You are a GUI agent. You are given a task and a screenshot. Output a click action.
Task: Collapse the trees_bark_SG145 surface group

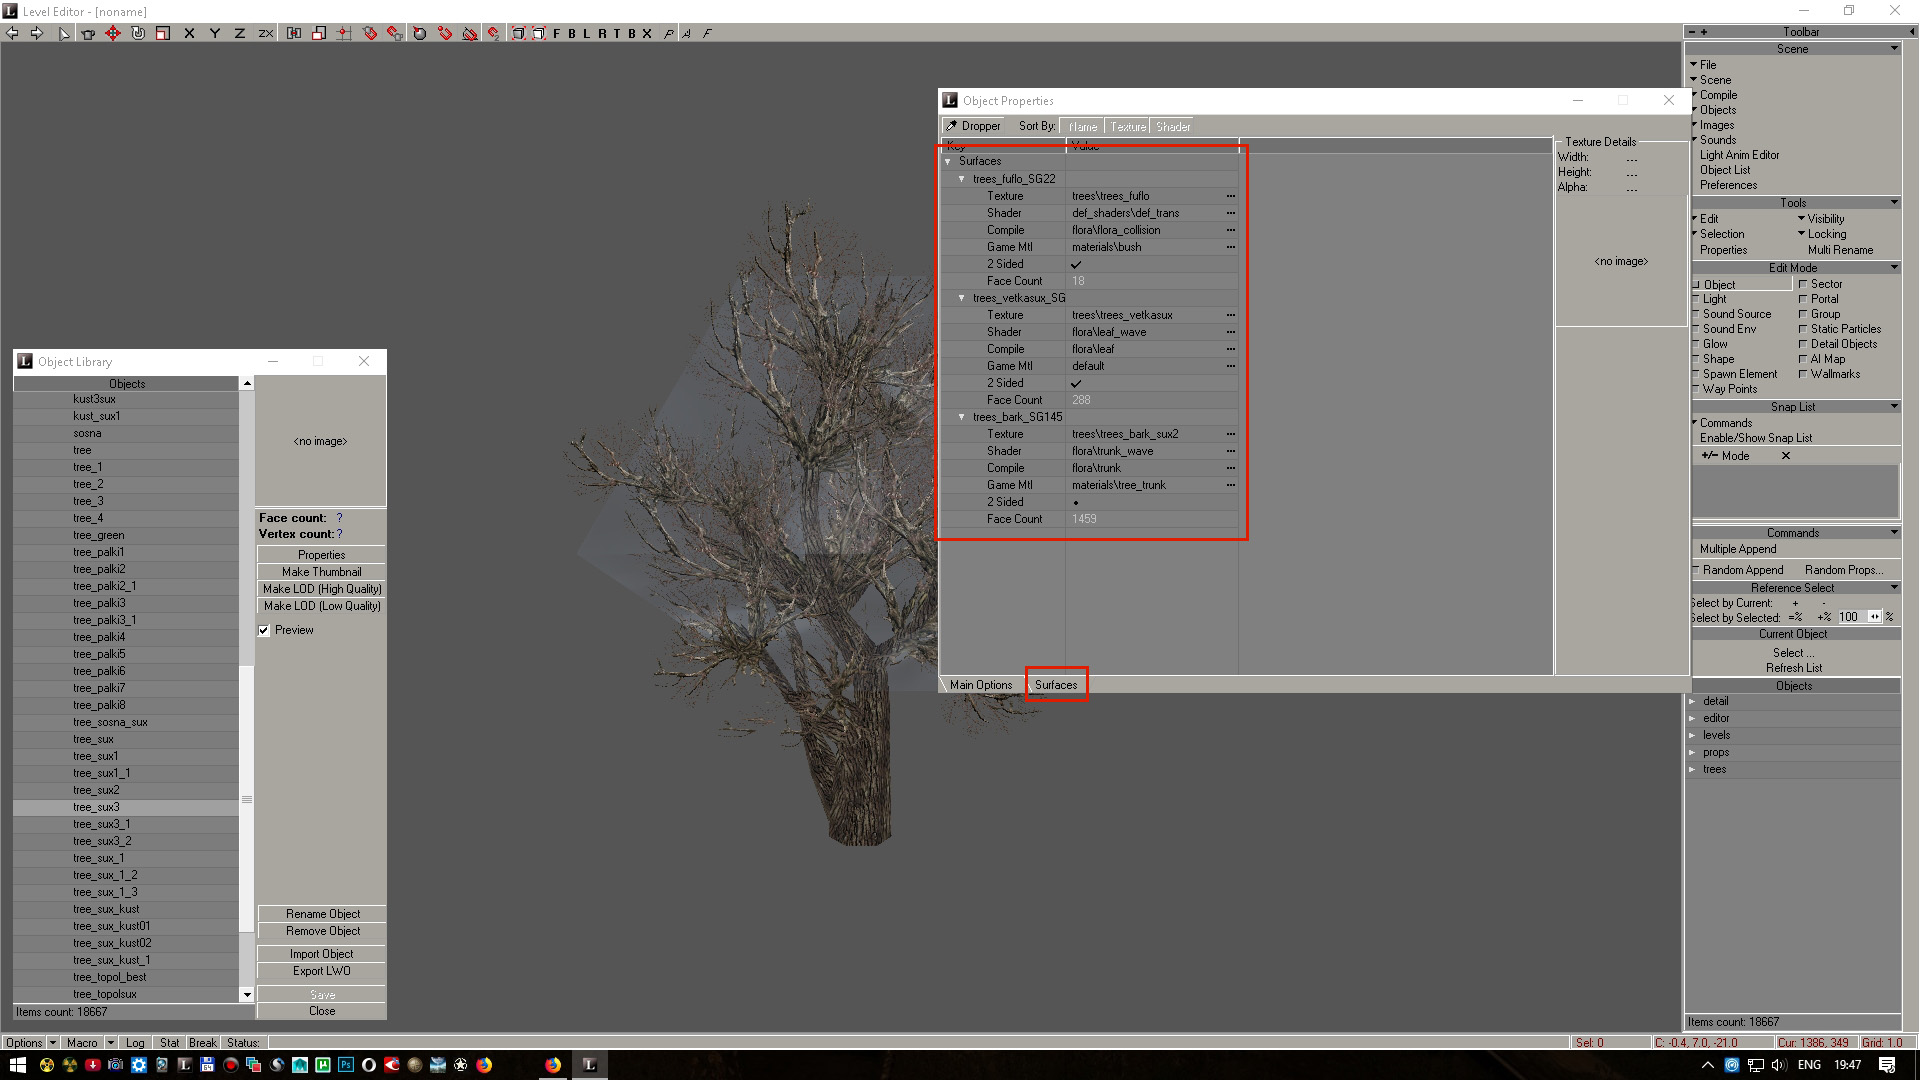pyautogui.click(x=962, y=417)
